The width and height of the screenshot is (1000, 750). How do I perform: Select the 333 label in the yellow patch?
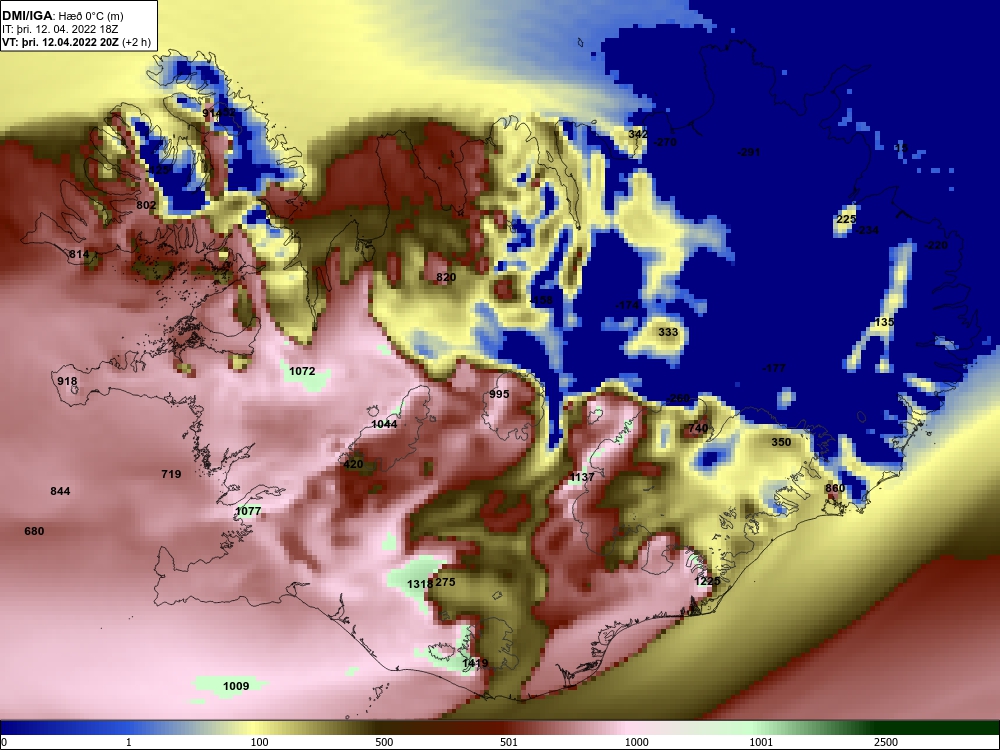pos(668,332)
